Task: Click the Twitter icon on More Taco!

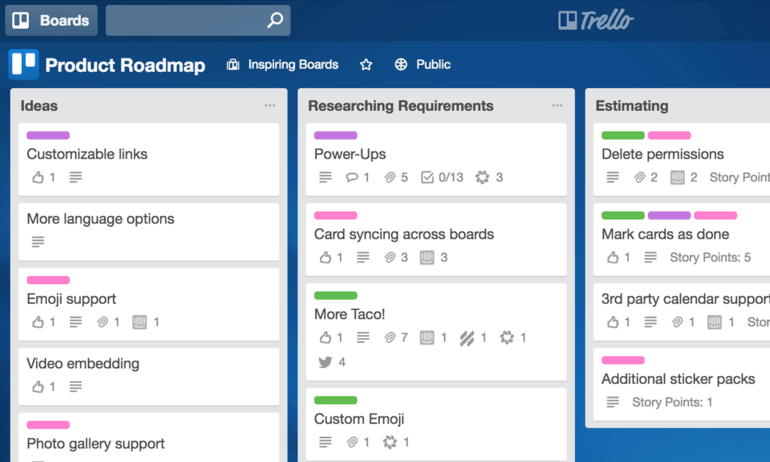Action: tap(325, 362)
